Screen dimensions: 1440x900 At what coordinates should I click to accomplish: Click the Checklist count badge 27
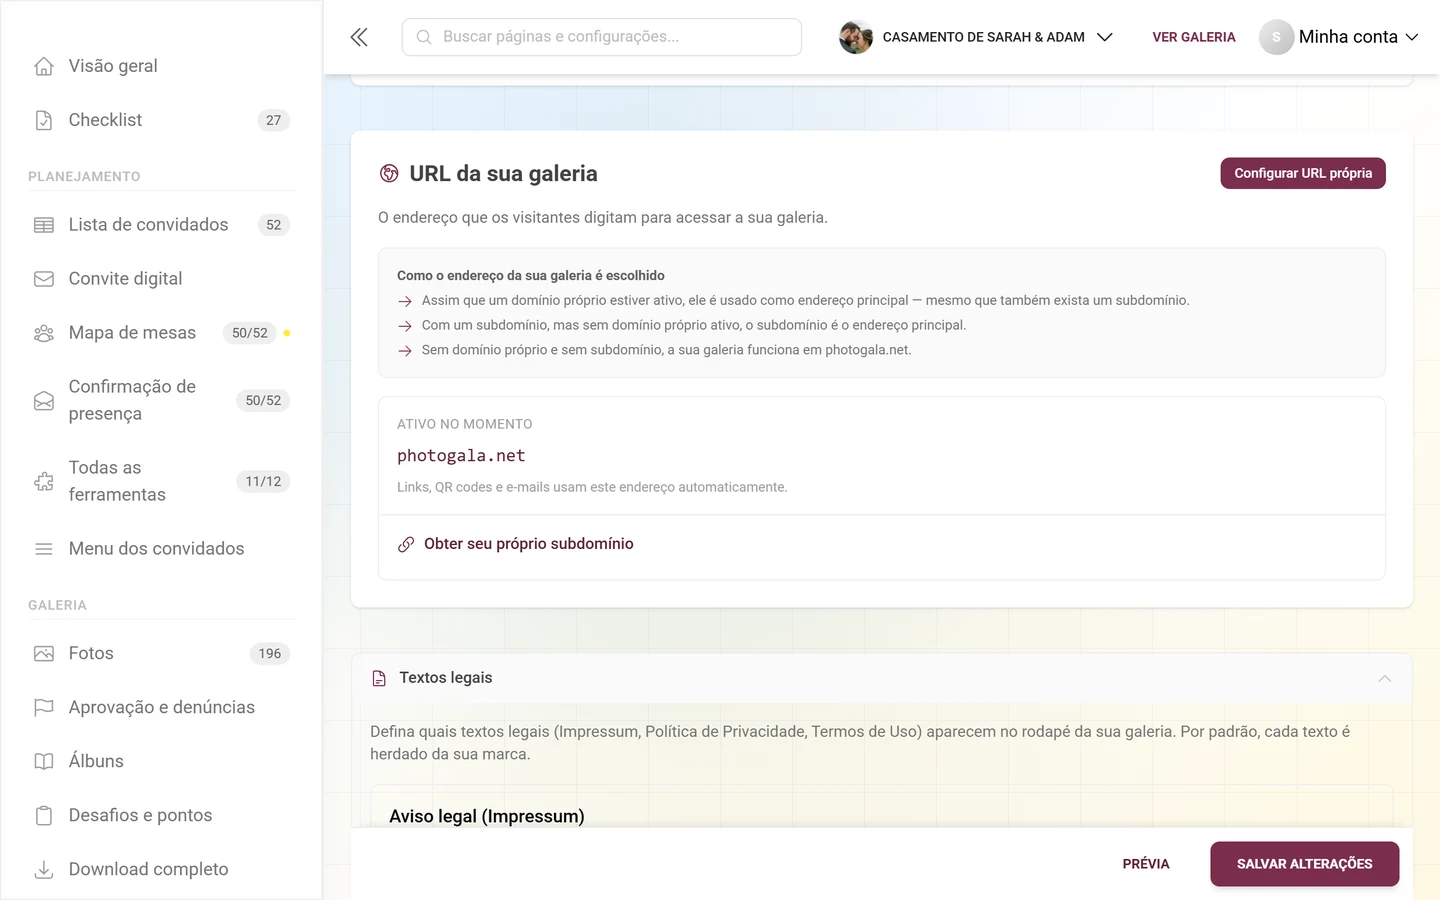coord(273,120)
